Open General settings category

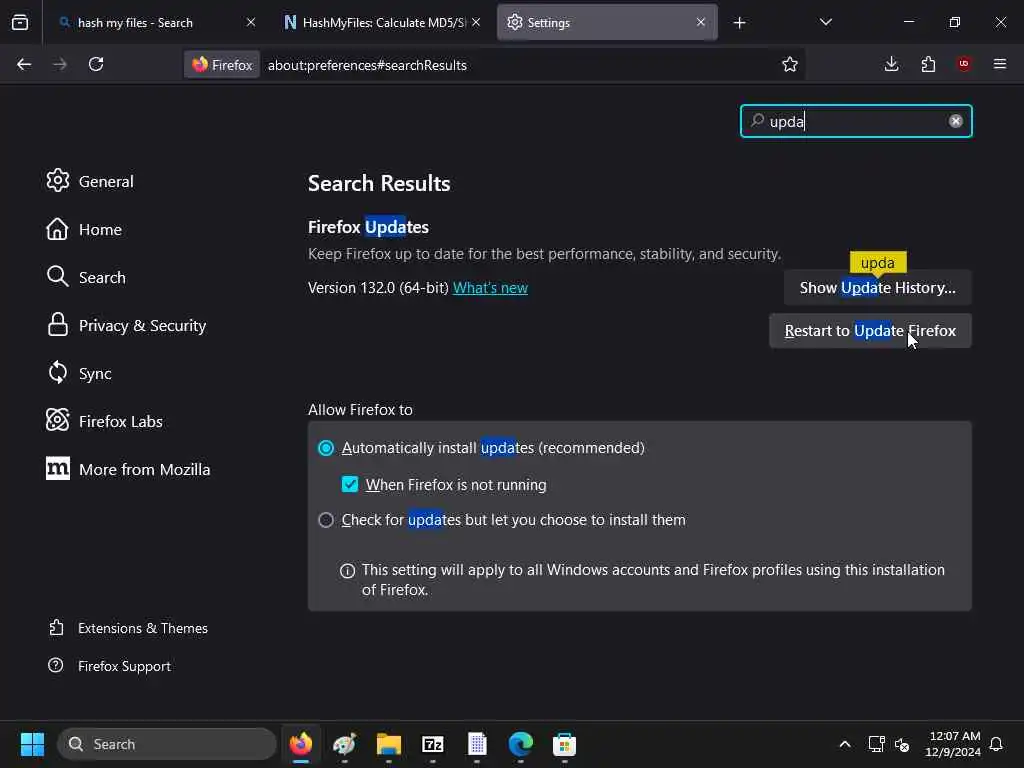tap(90, 181)
